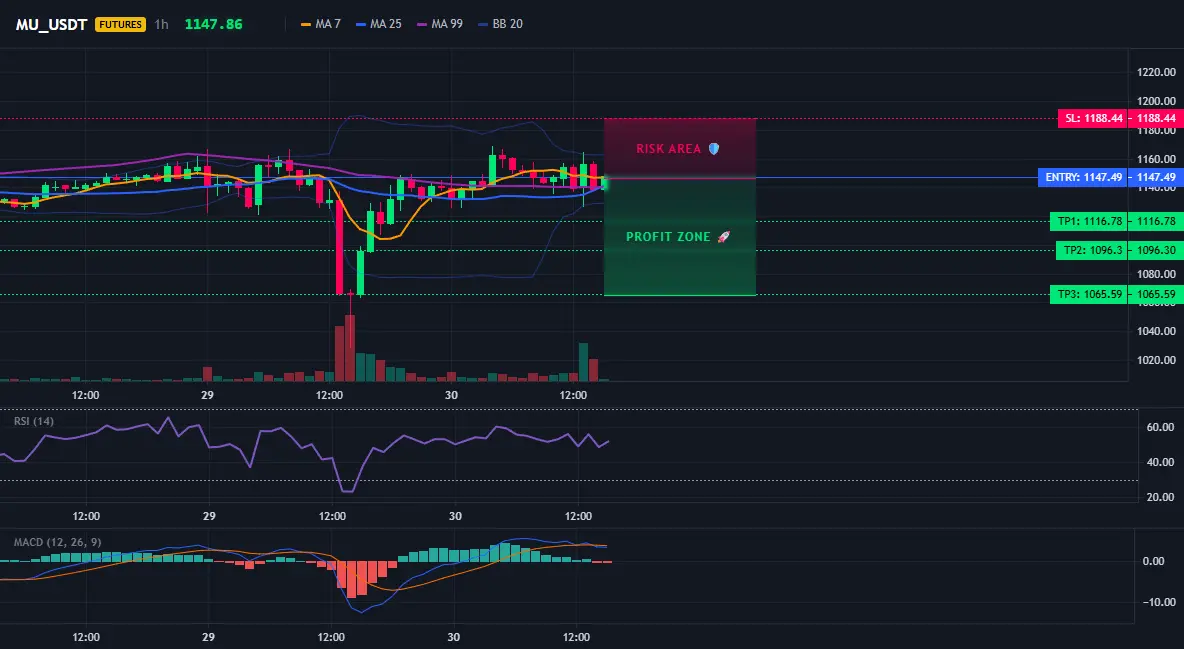This screenshot has height=649, width=1184.
Task: Click the ENTRY: 1147.49 label
Action: 1083,178
